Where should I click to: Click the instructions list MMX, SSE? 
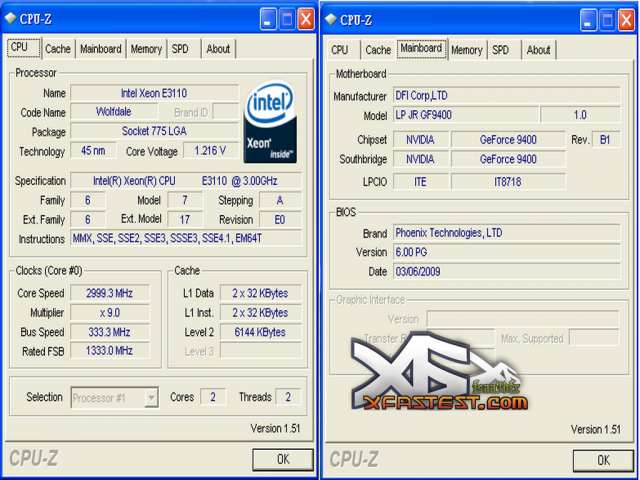pos(186,238)
